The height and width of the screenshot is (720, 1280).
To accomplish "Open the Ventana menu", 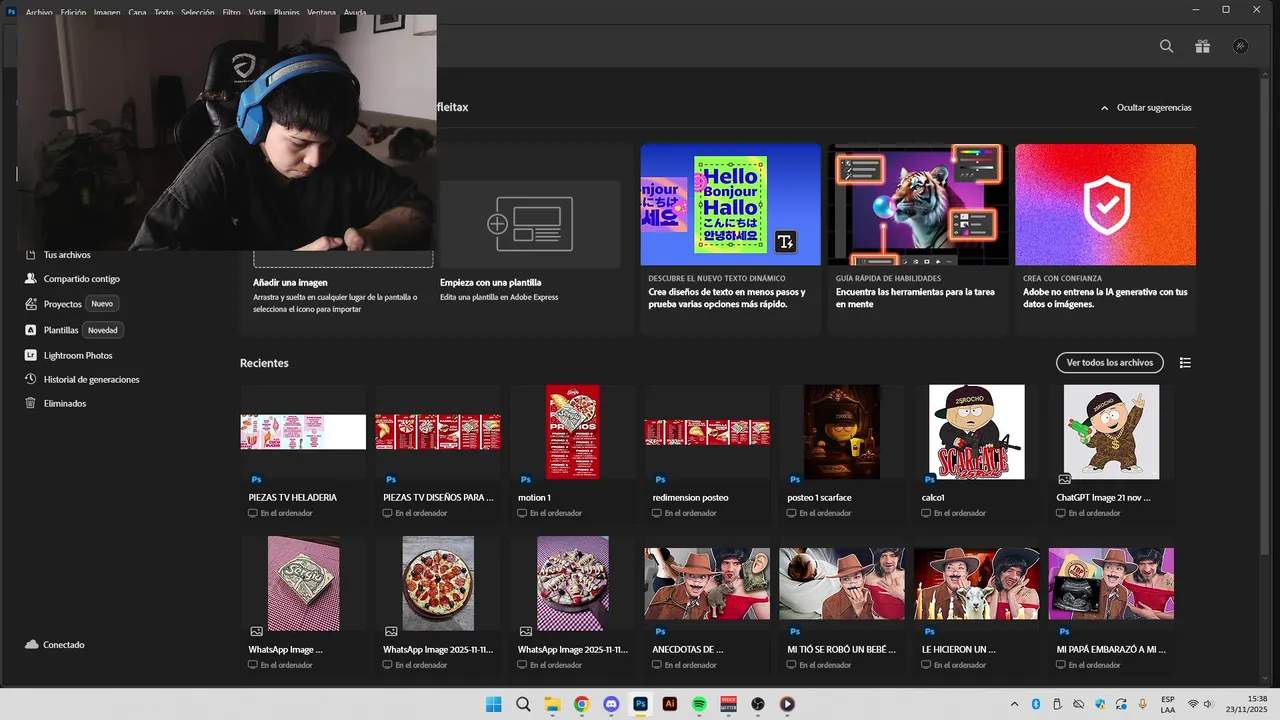I will tap(321, 13).
